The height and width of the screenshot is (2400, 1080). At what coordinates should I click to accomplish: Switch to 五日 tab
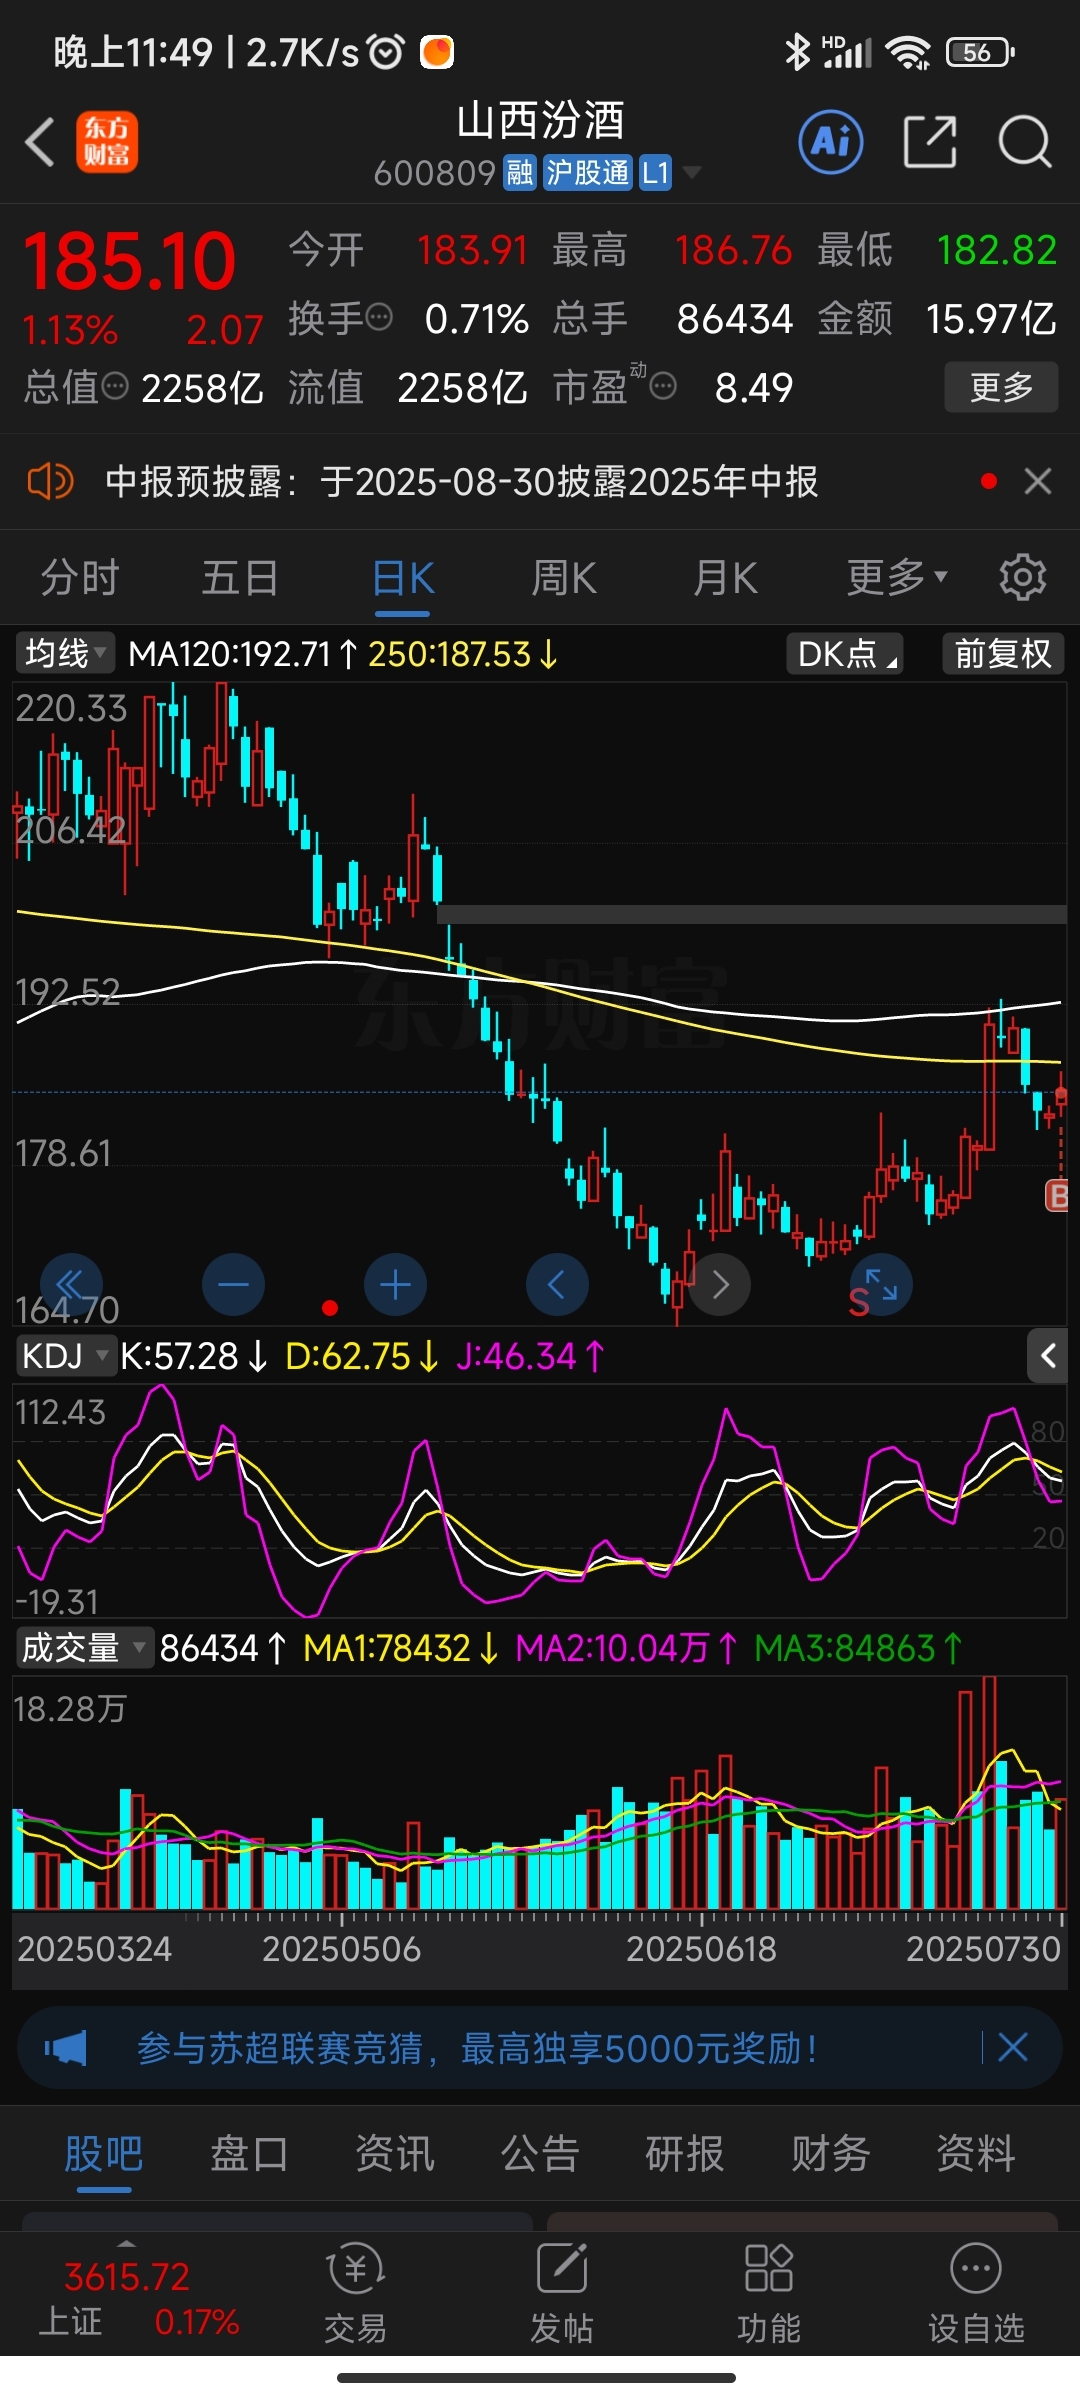tap(240, 577)
